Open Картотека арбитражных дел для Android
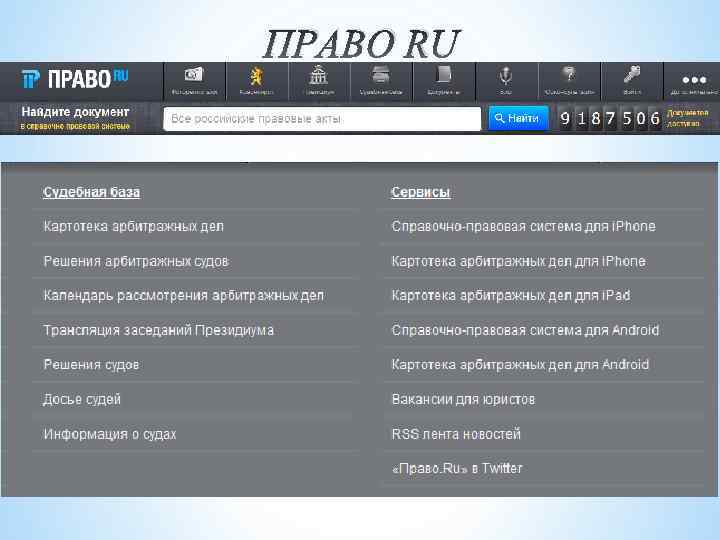This screenshot has height=540, width=720. (520, 365)
